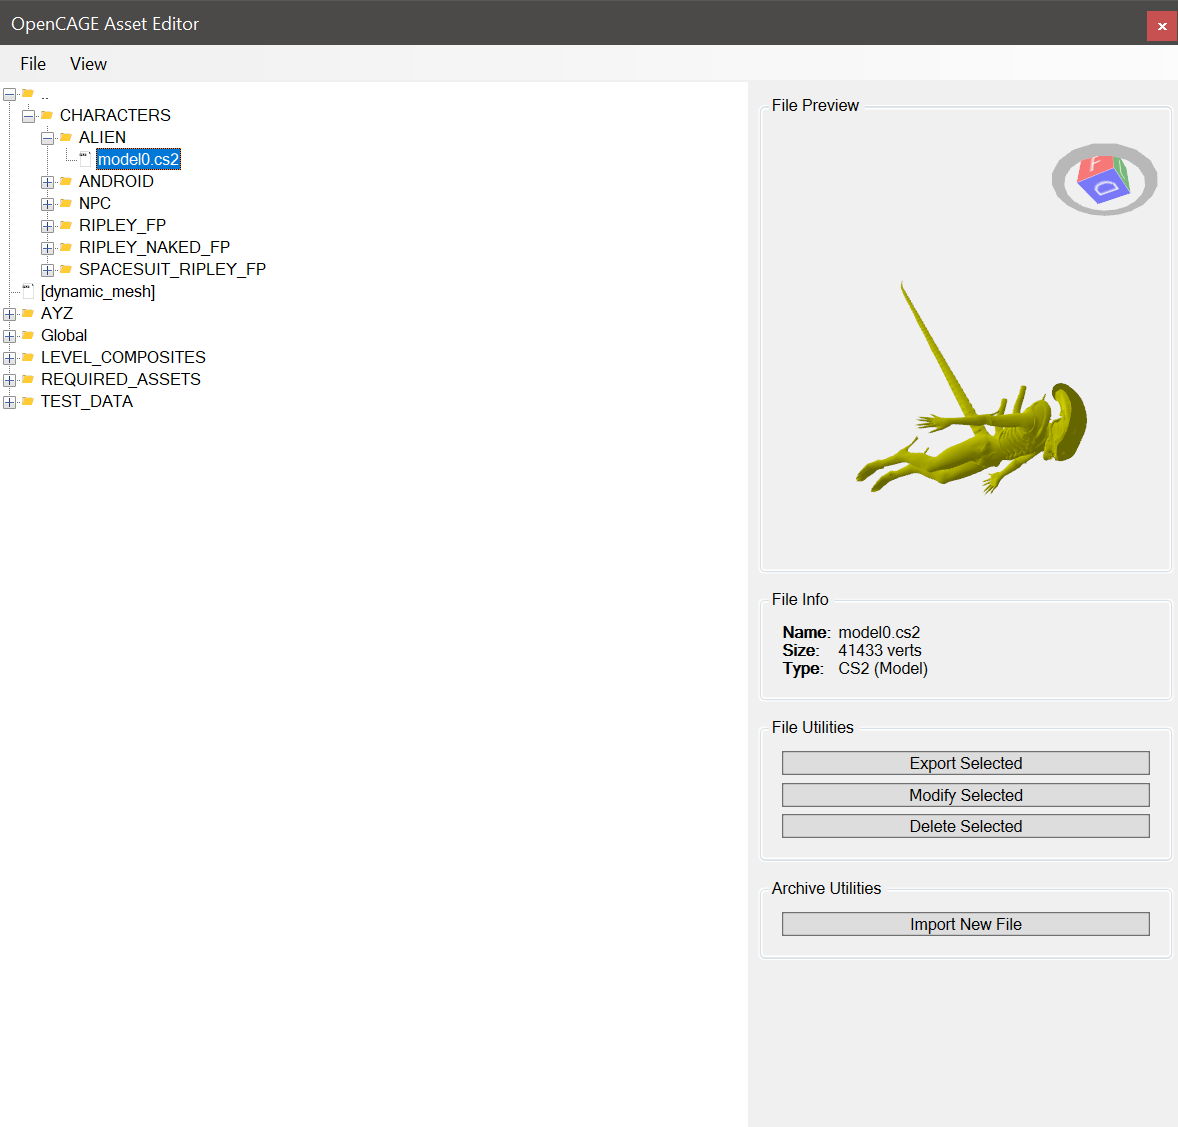Select the RIPLEY_FP tree item
Screen dimensions: 1178x1127
coord(122,225)
